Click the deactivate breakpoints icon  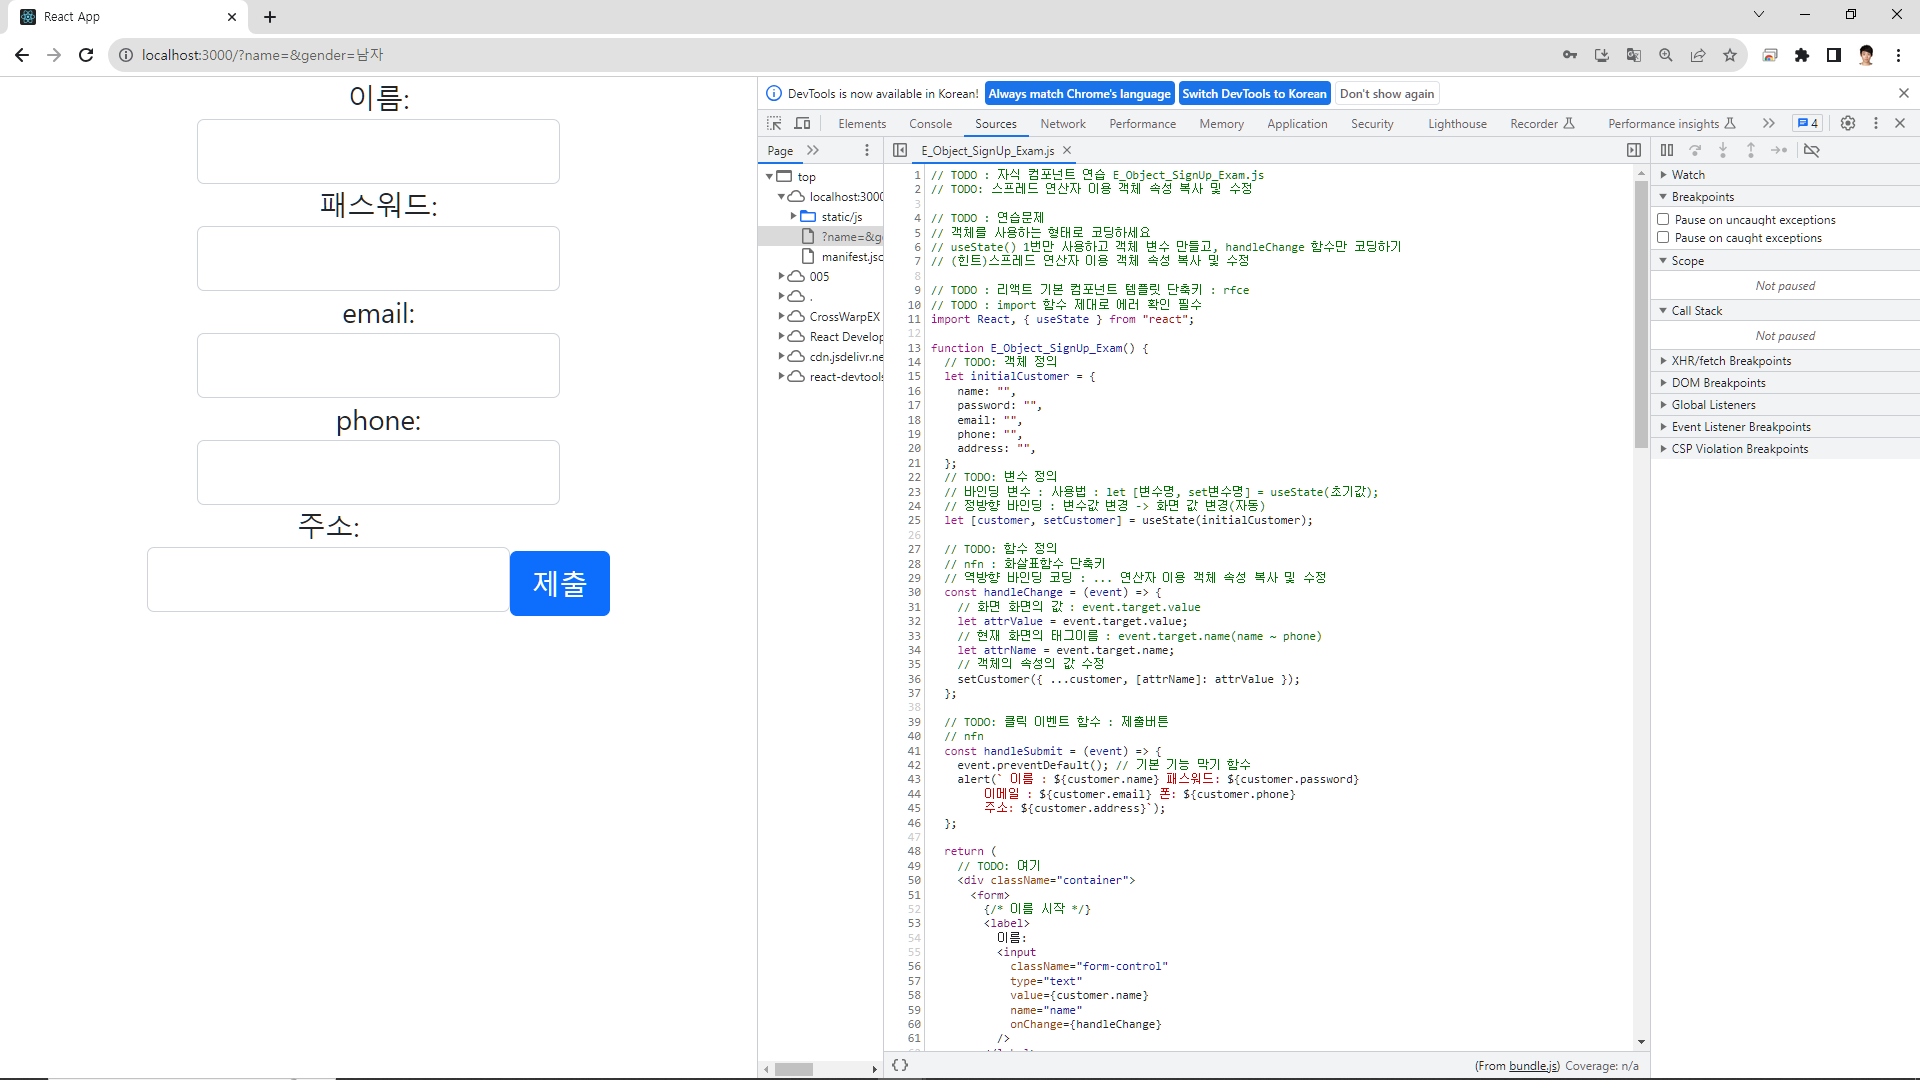(1811, 150)
